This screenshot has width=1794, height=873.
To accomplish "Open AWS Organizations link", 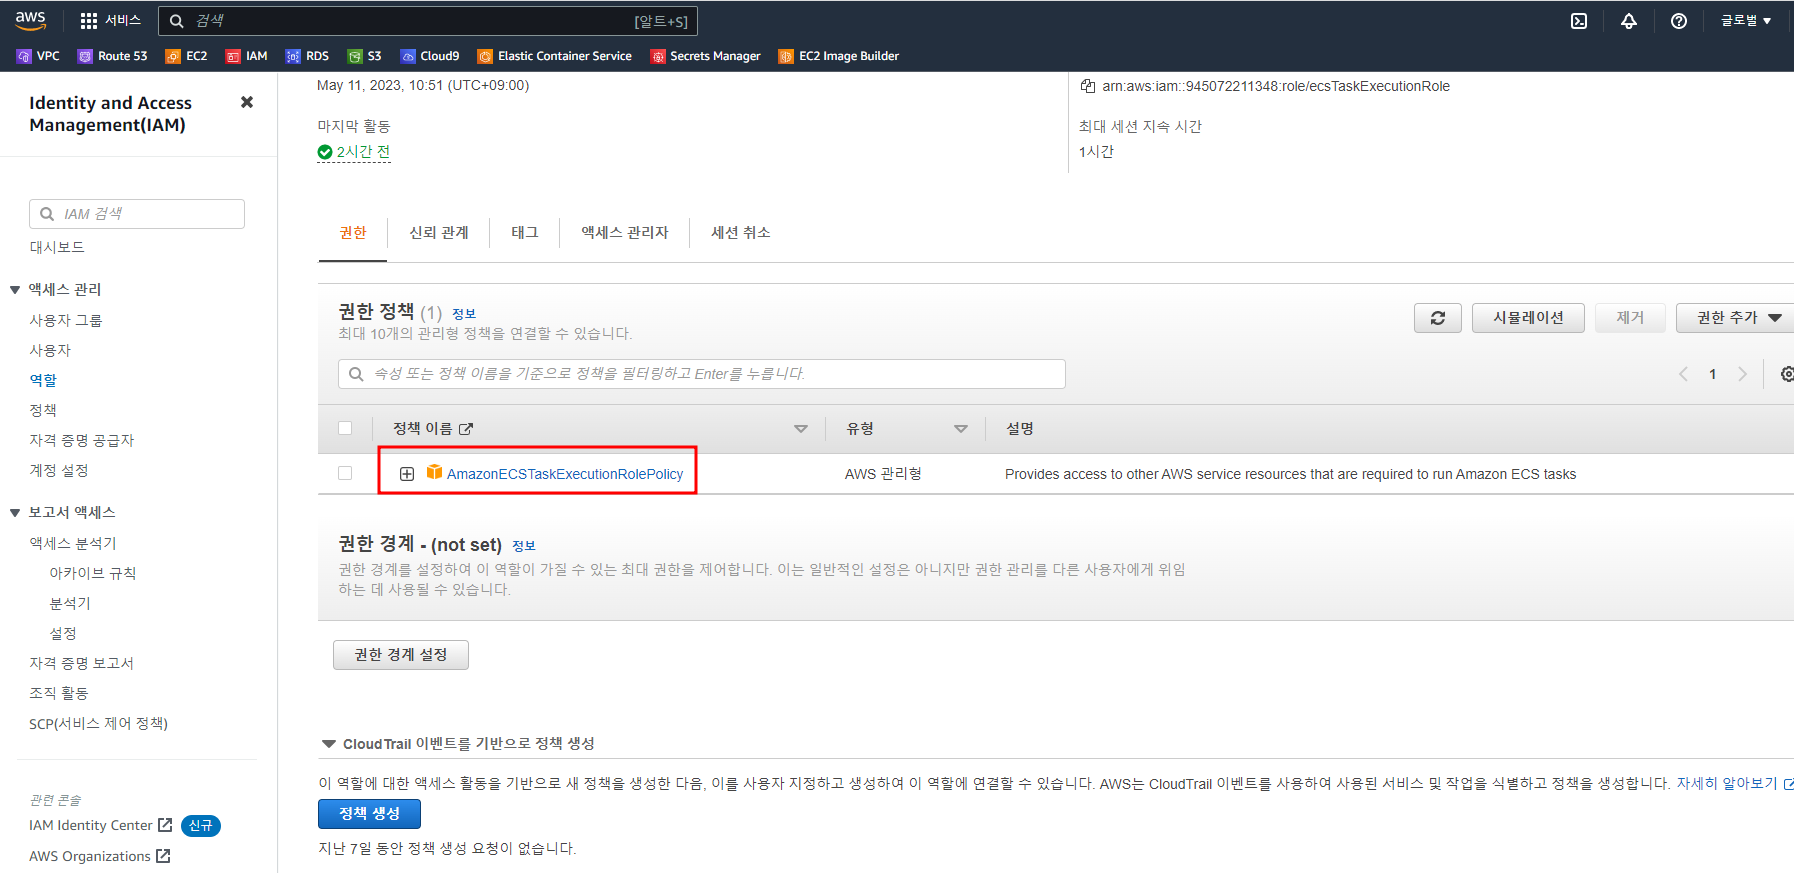I will point(100,857).
